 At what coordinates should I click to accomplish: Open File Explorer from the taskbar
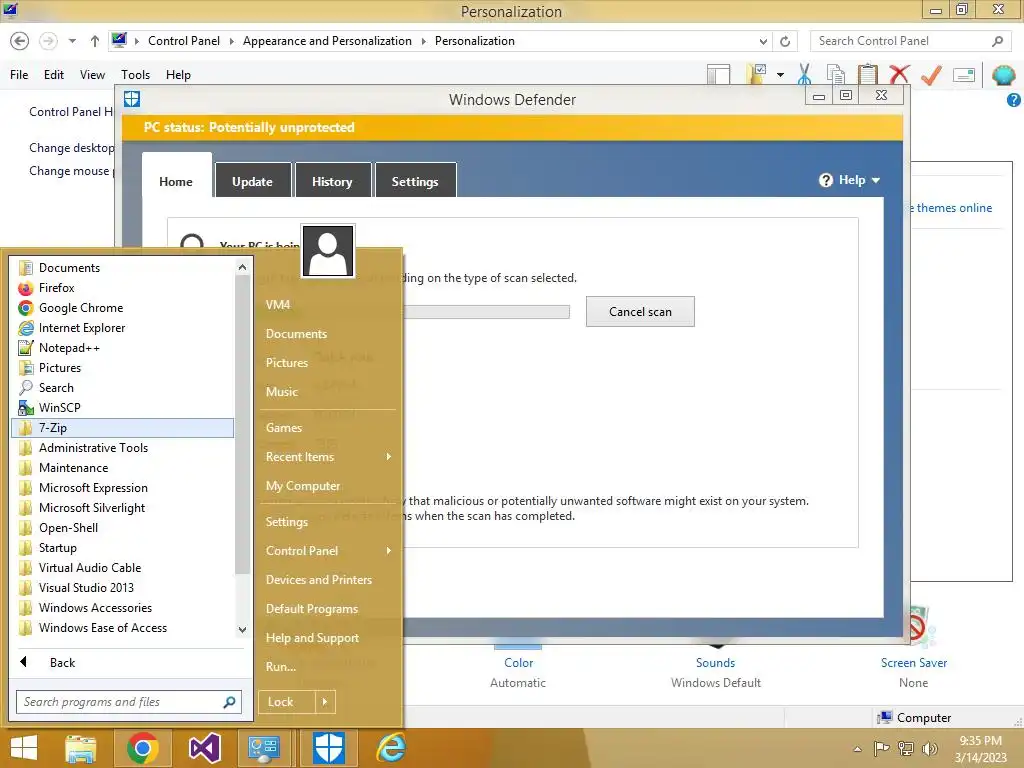point(81,748)
